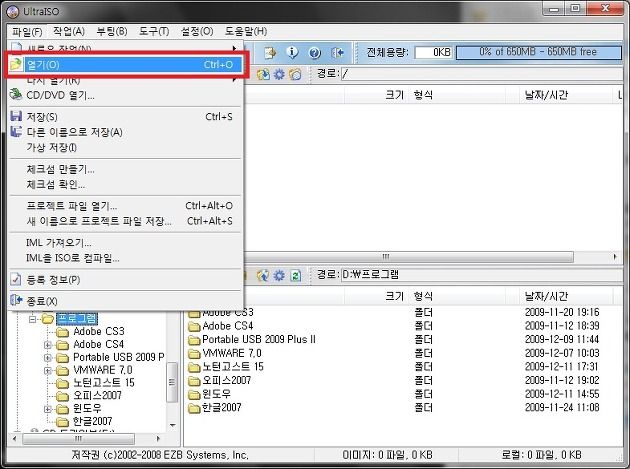Click the icon beside 다른 이름으로 저장(A)
The height and width of the screenshot is (469, 630).
(16, 131)
